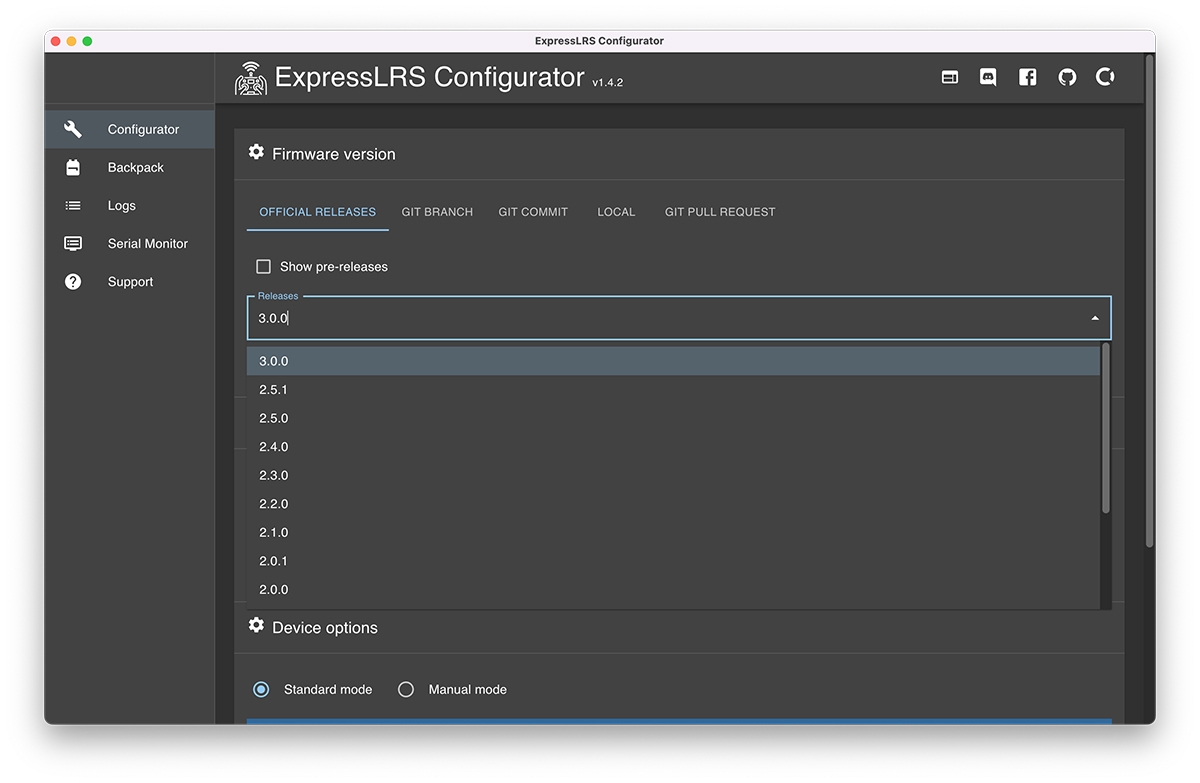Choose release 2.3.0 from the list

673,475
